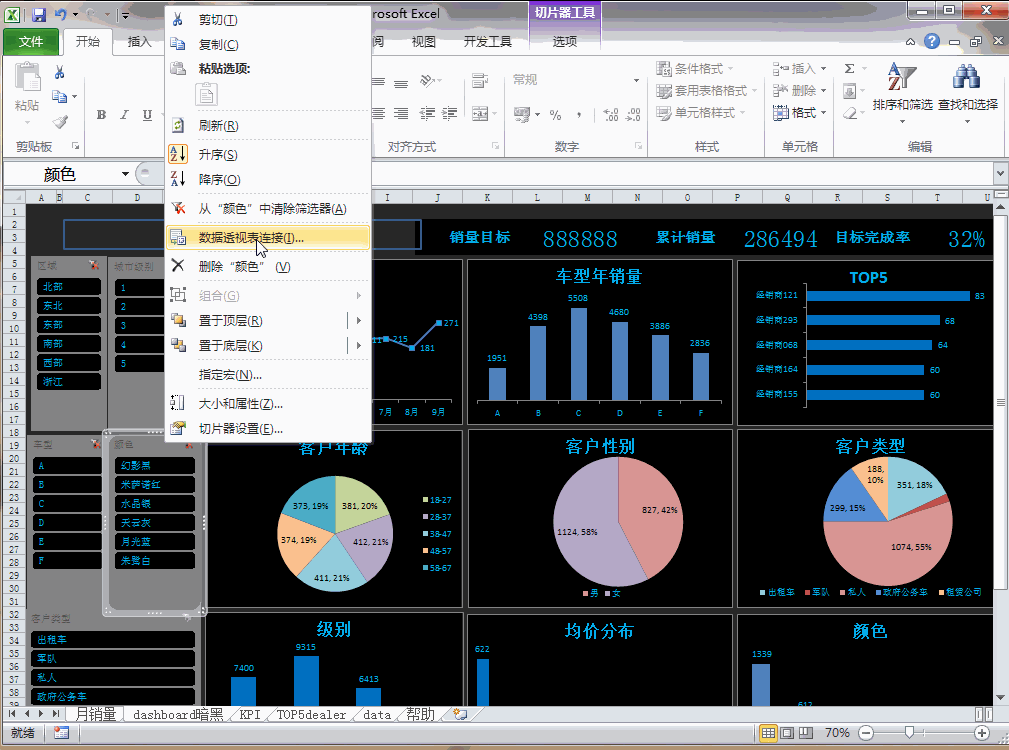This screenshot has width=1009, height=750.
Task: Click the 70% zoom level button
Action: [x=837, y=733]
